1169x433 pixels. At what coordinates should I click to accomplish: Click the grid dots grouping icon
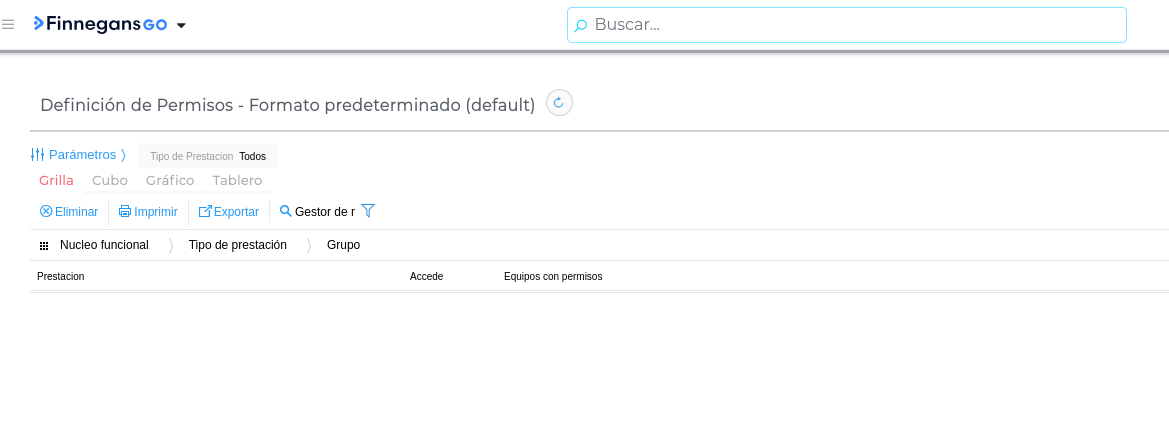coord(44,246)
